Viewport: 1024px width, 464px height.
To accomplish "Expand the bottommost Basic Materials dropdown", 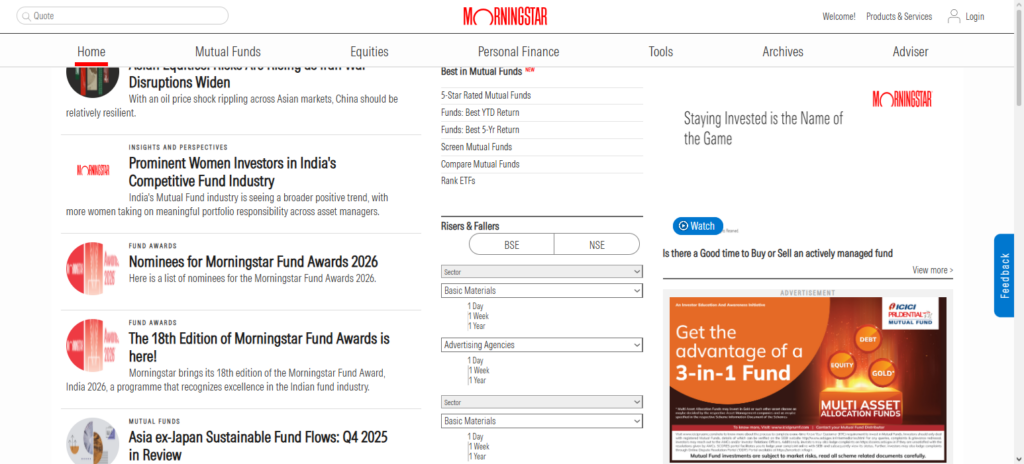I will [542, 421].
